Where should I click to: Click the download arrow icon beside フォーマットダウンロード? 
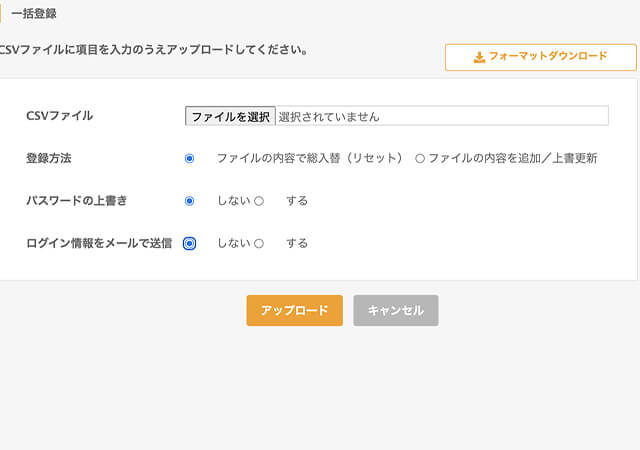point(479,57)
